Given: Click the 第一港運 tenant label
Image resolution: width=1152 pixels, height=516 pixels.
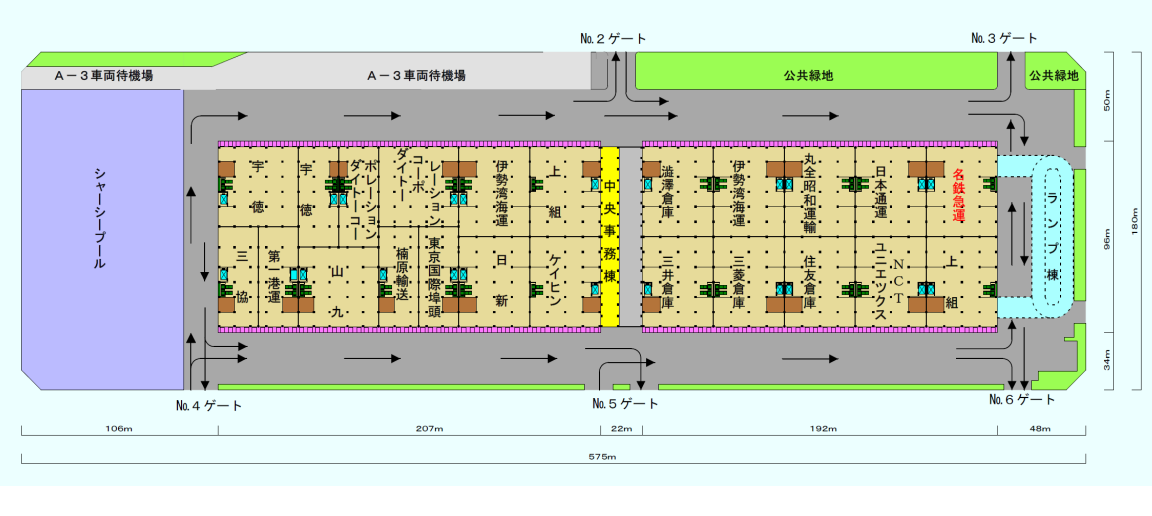Looking at the screenshot, I should click(273, 277).
